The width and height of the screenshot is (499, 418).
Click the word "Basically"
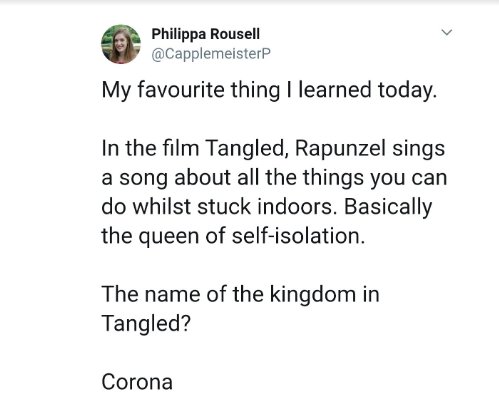(388, 207)
